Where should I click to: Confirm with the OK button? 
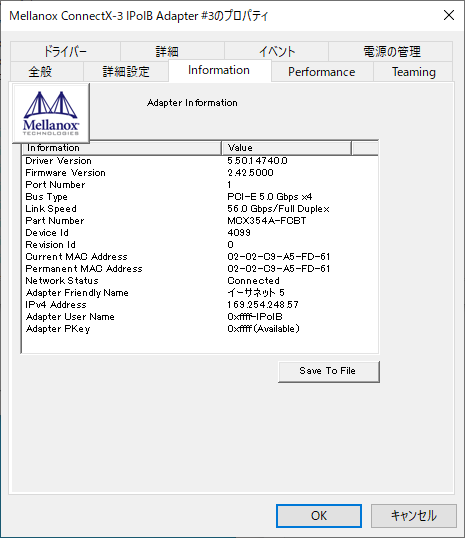[x=319, y=516]
